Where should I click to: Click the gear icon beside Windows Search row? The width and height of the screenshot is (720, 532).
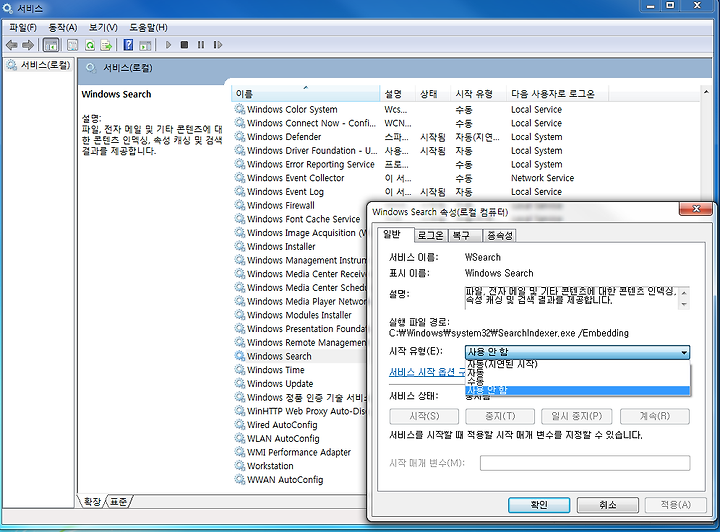point(240,356)
